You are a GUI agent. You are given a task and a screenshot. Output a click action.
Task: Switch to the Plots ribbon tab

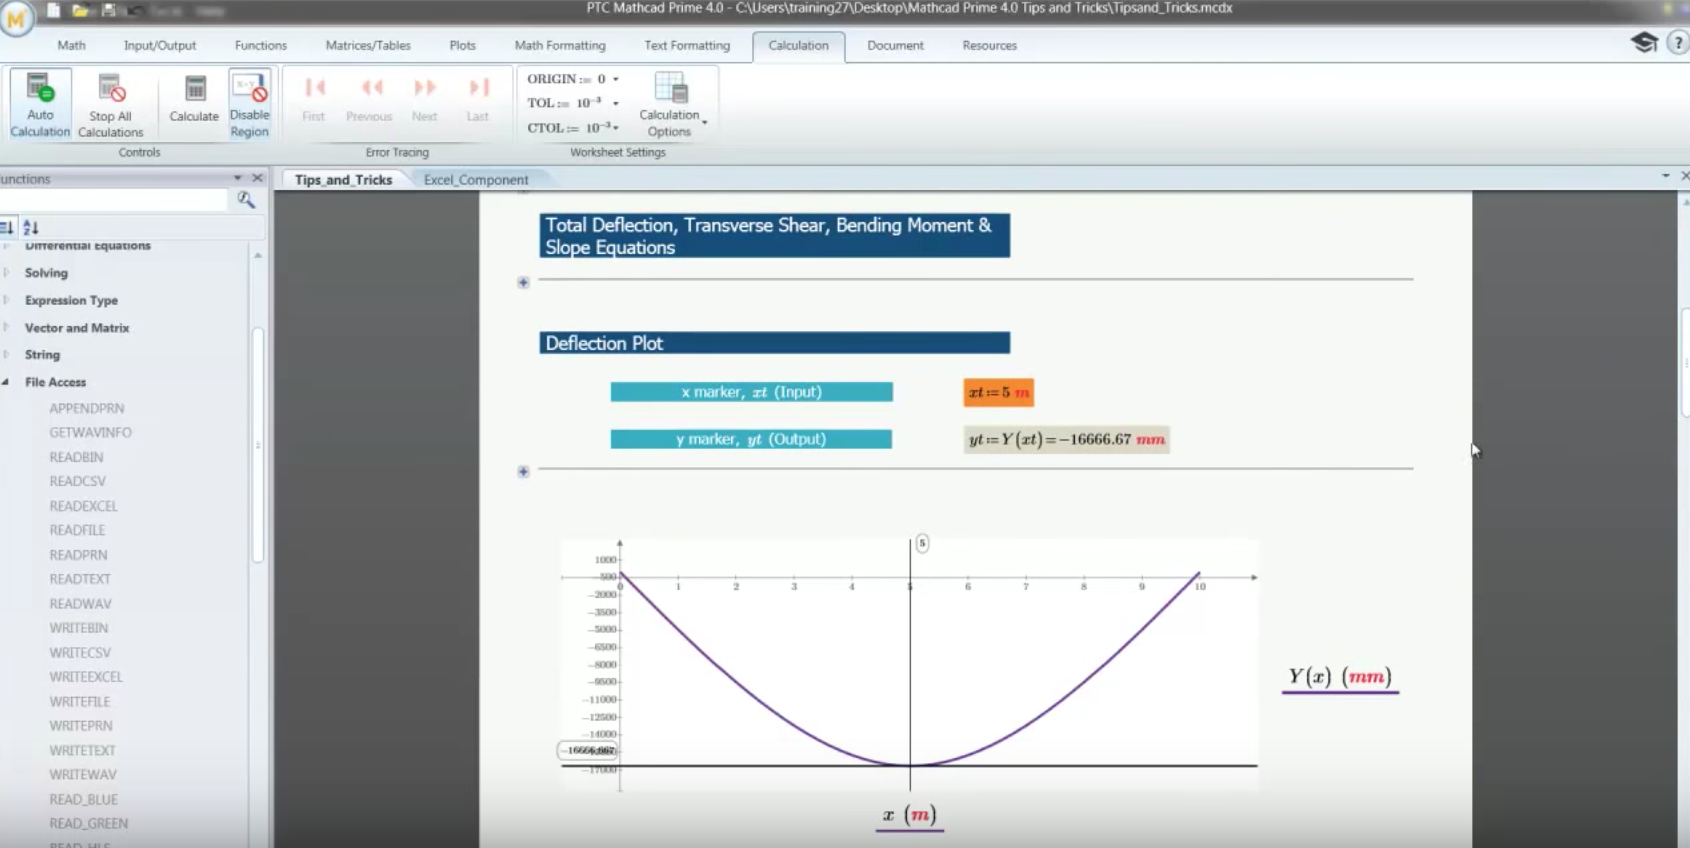coord(462,45)
